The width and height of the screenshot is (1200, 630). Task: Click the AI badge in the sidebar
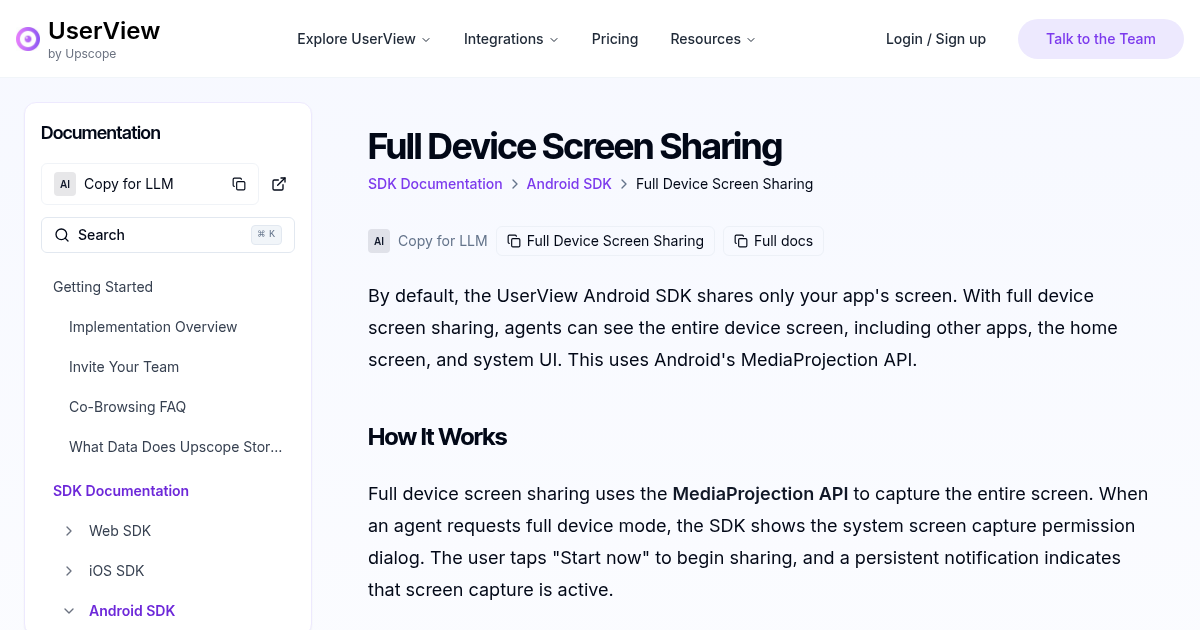(65, 184)
